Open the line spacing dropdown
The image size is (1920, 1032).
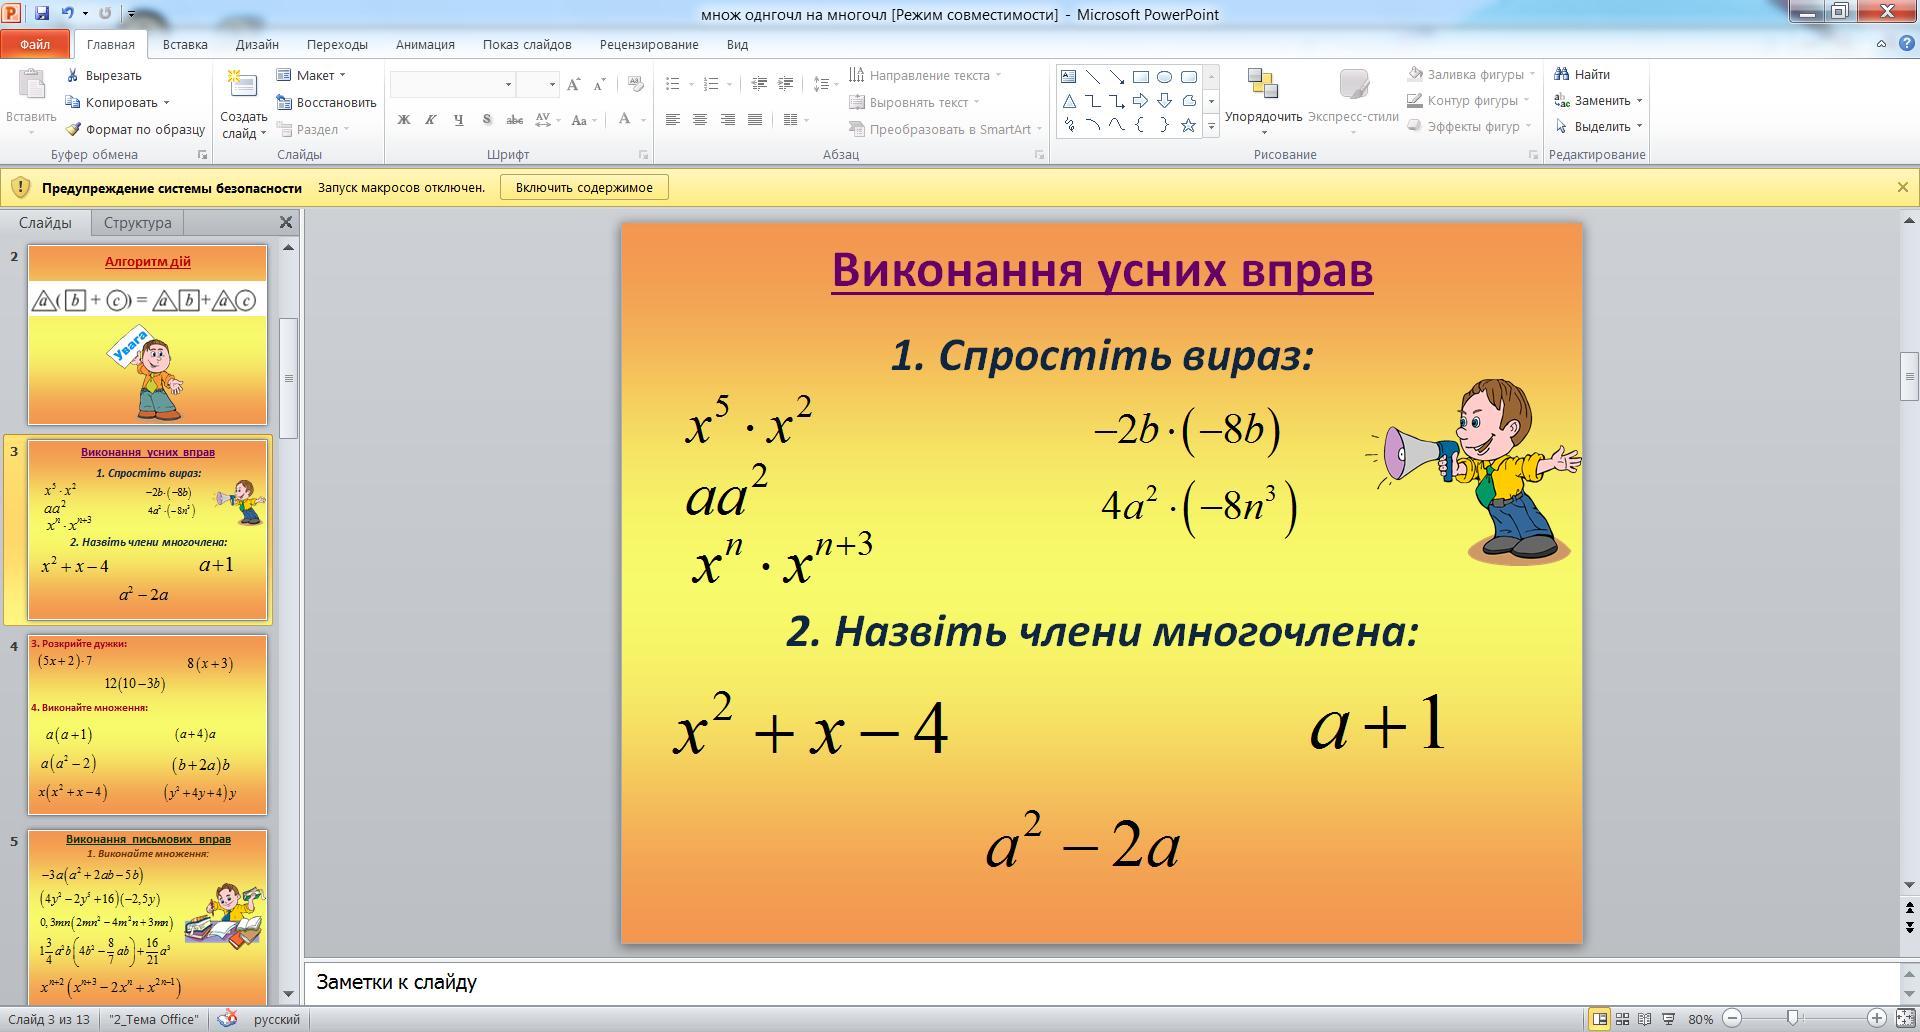click(825, 85)
